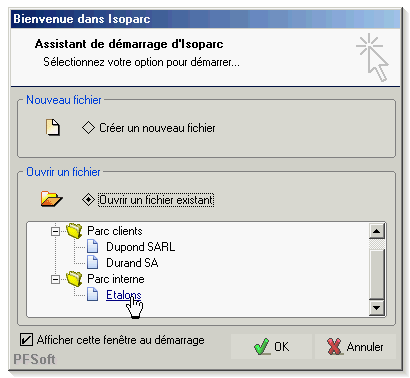This screenshot has width=410, height=378.
Task: Click the scroll up arrow in file list
Action: click(377, 231)
